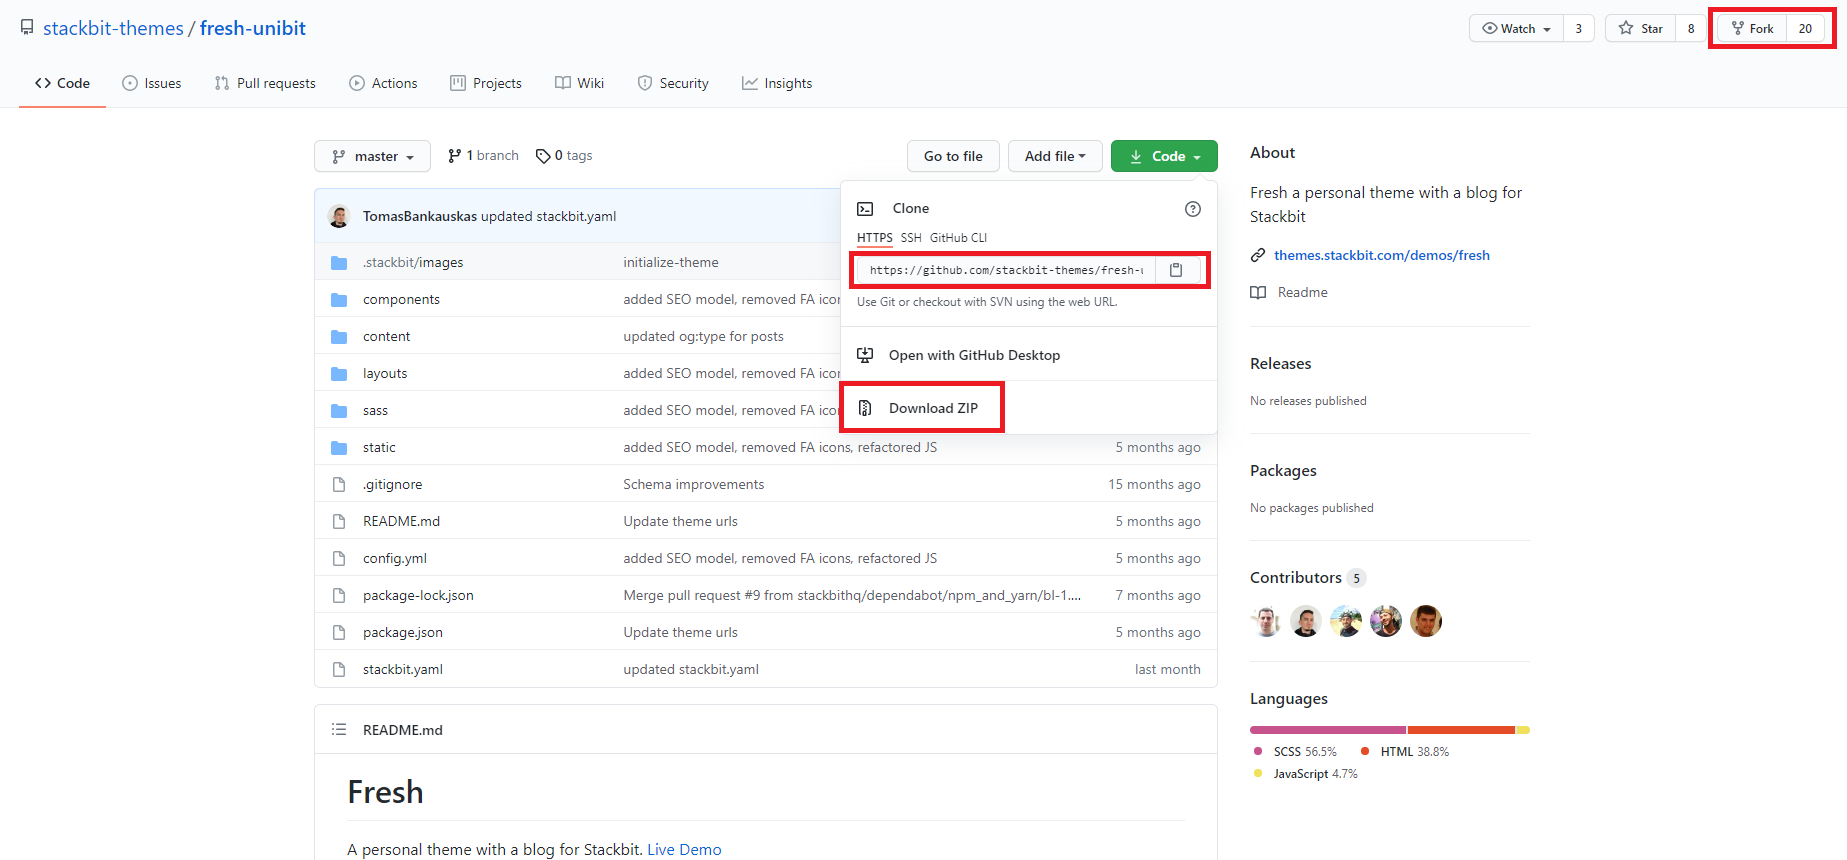Click the sass folder icon
This screenshot has width=1847, height=860.
coord(339,411)
